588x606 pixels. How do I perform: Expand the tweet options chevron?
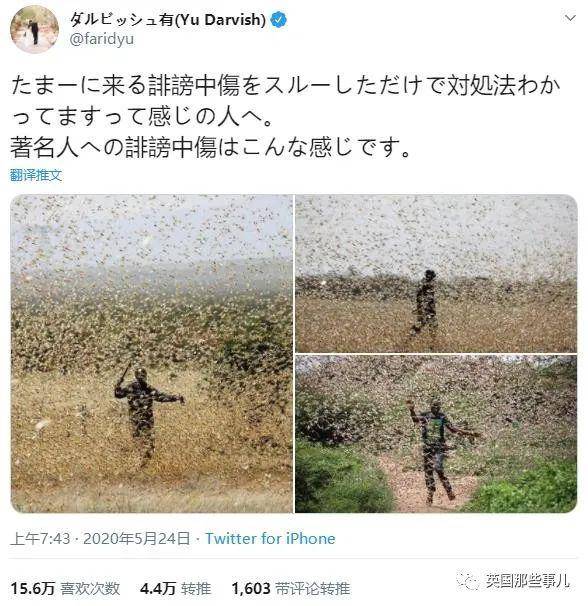(570, 18)
